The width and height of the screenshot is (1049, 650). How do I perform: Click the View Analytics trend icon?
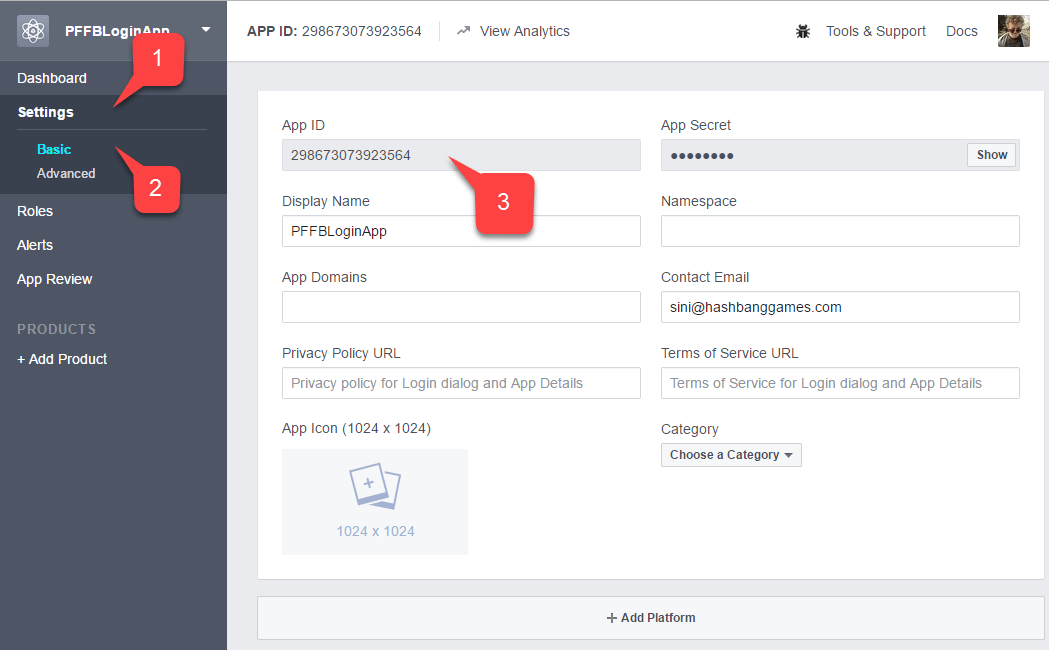463,31
